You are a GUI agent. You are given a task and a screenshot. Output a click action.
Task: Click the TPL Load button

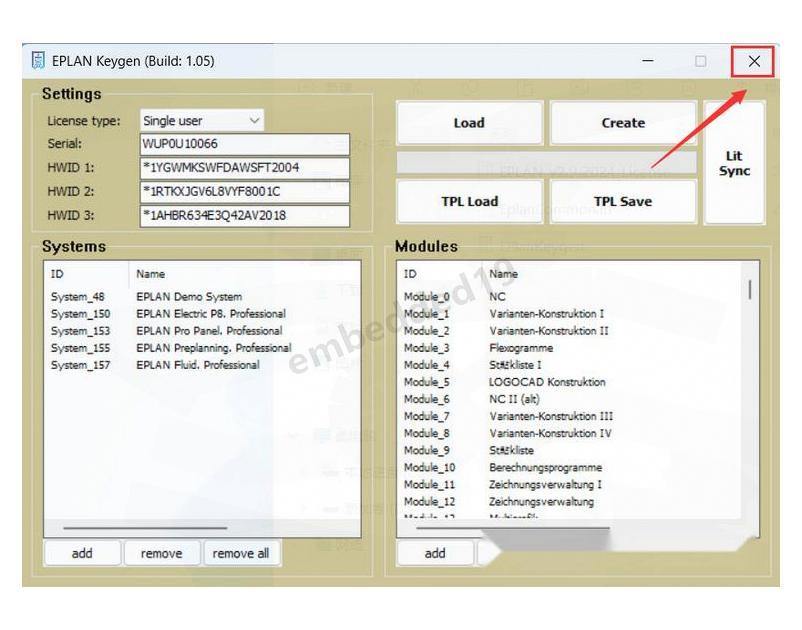[469, 201]
